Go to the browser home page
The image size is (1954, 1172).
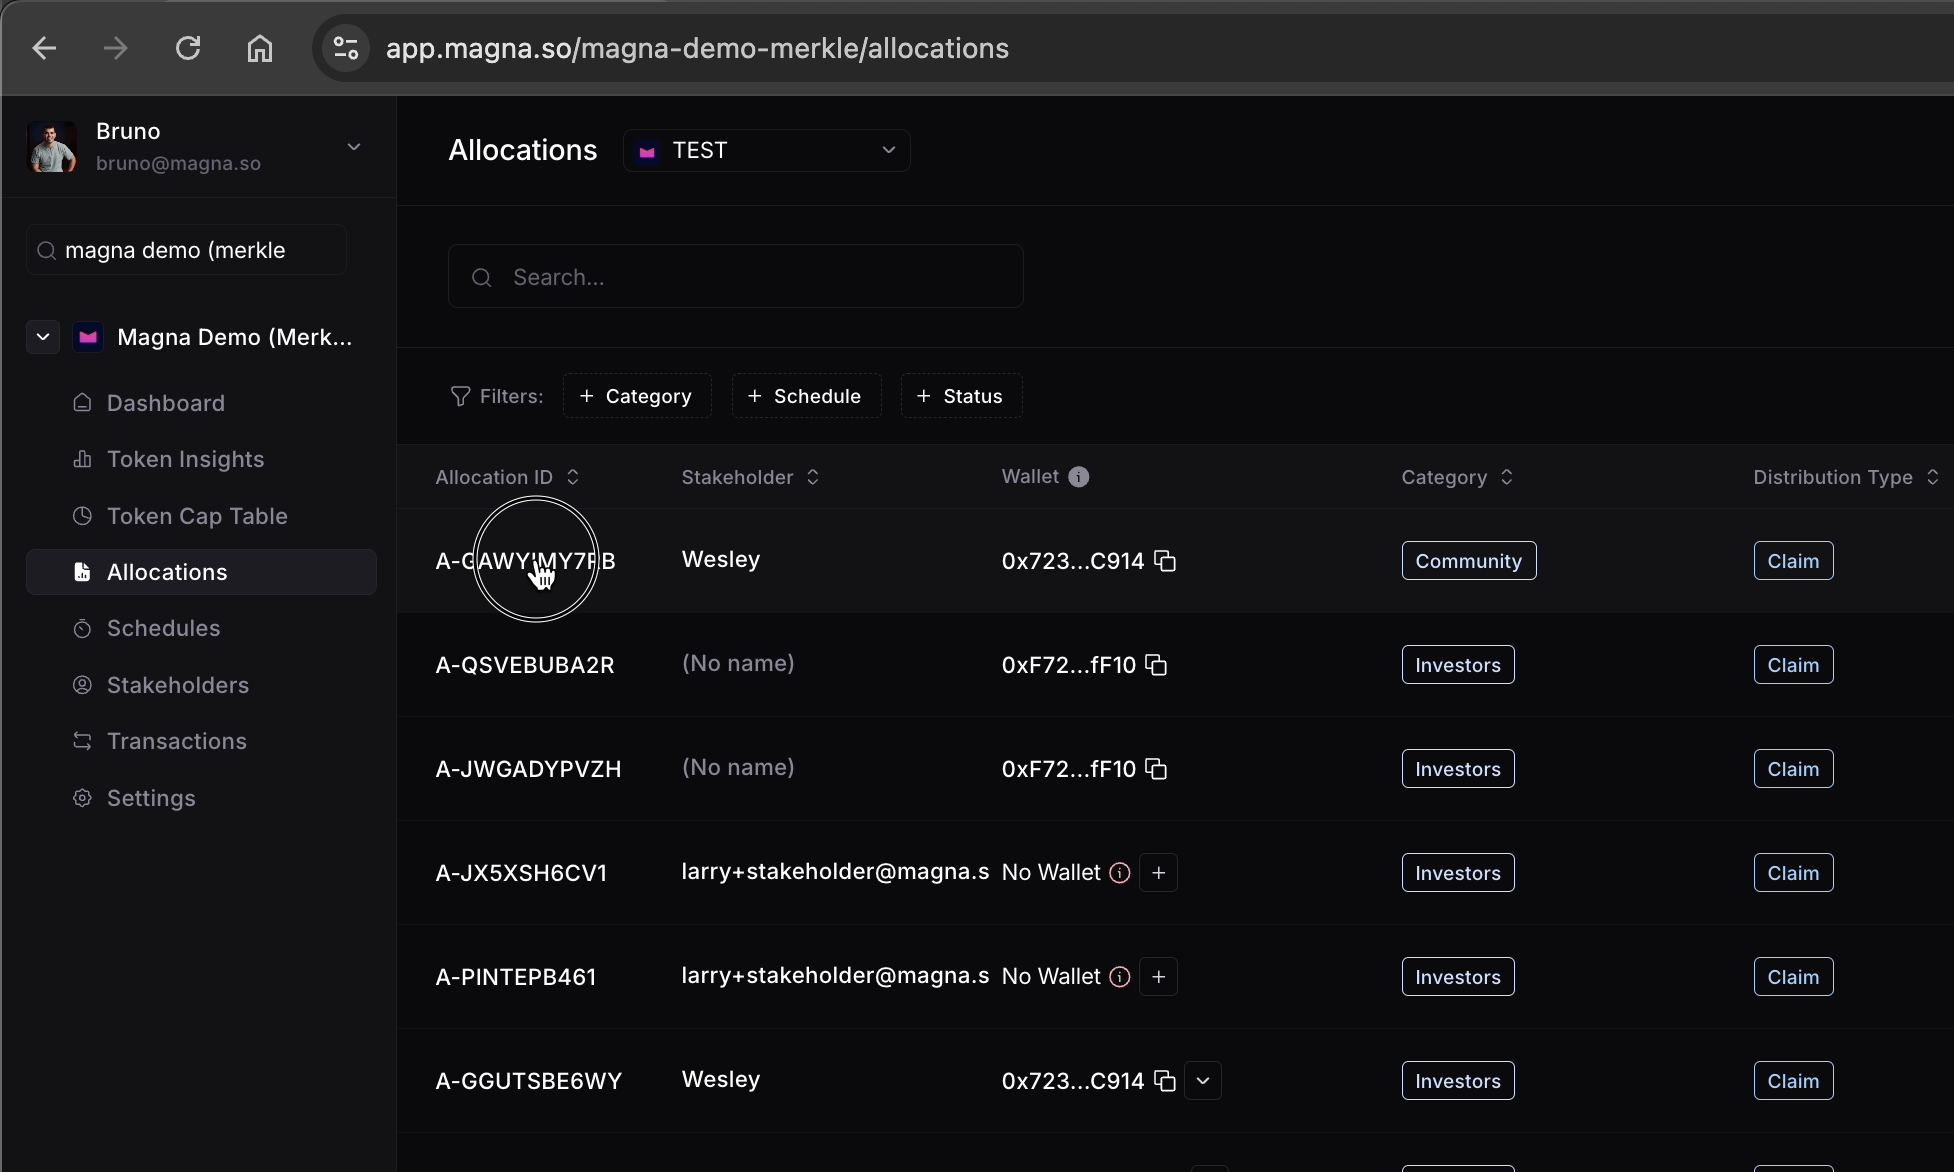pyautogui.click(x=260, y=48)
